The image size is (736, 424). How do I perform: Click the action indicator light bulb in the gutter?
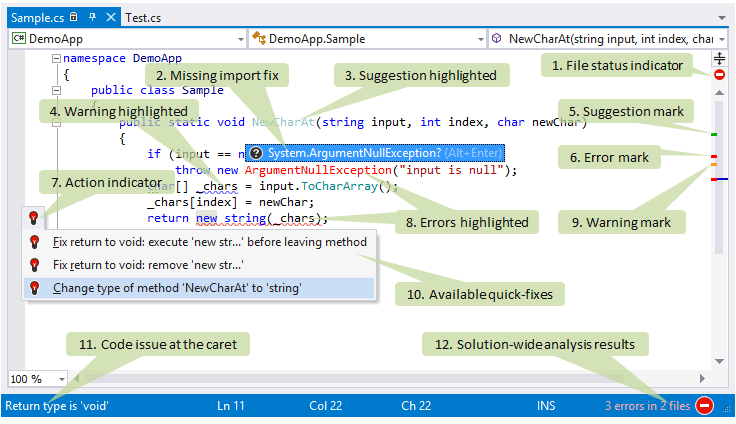(33, 217)
